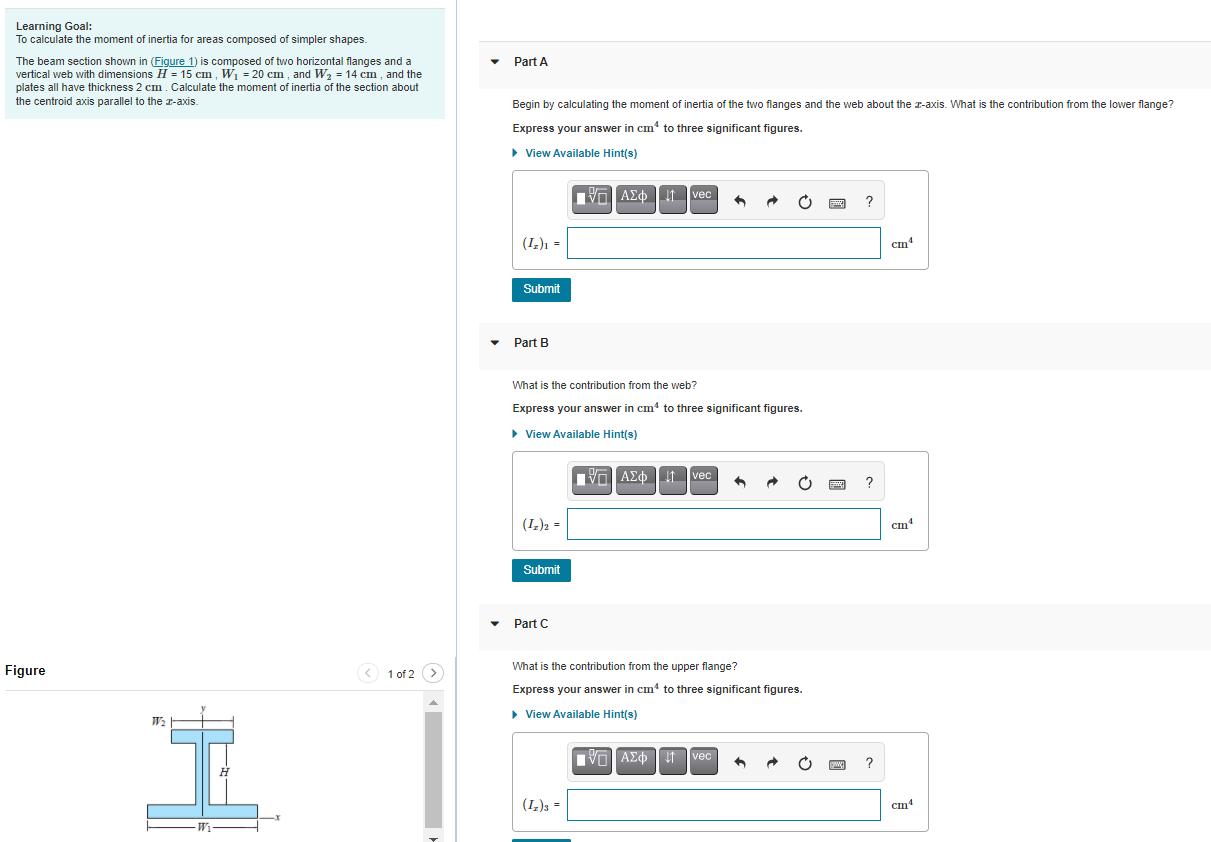
Task: Click figure scrollbar up arrow
Action: (433, 703)
